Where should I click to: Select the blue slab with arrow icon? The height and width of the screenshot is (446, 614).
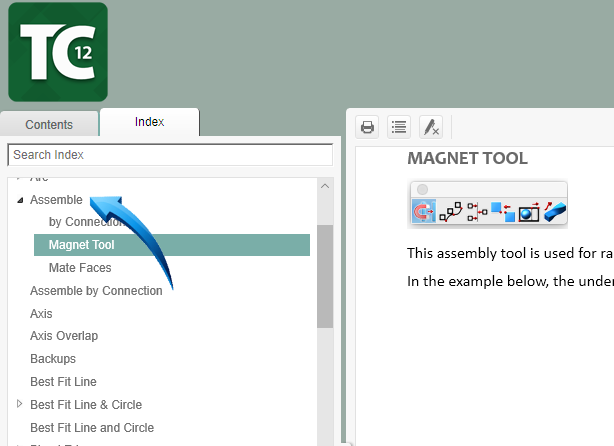[555, 212]
